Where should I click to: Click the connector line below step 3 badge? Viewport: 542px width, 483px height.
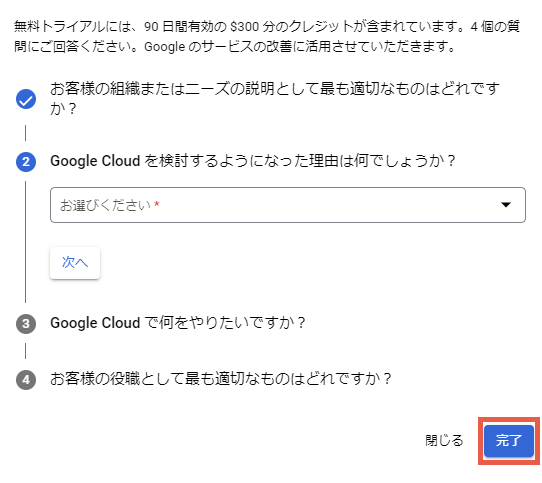click(x=26, y=351)
